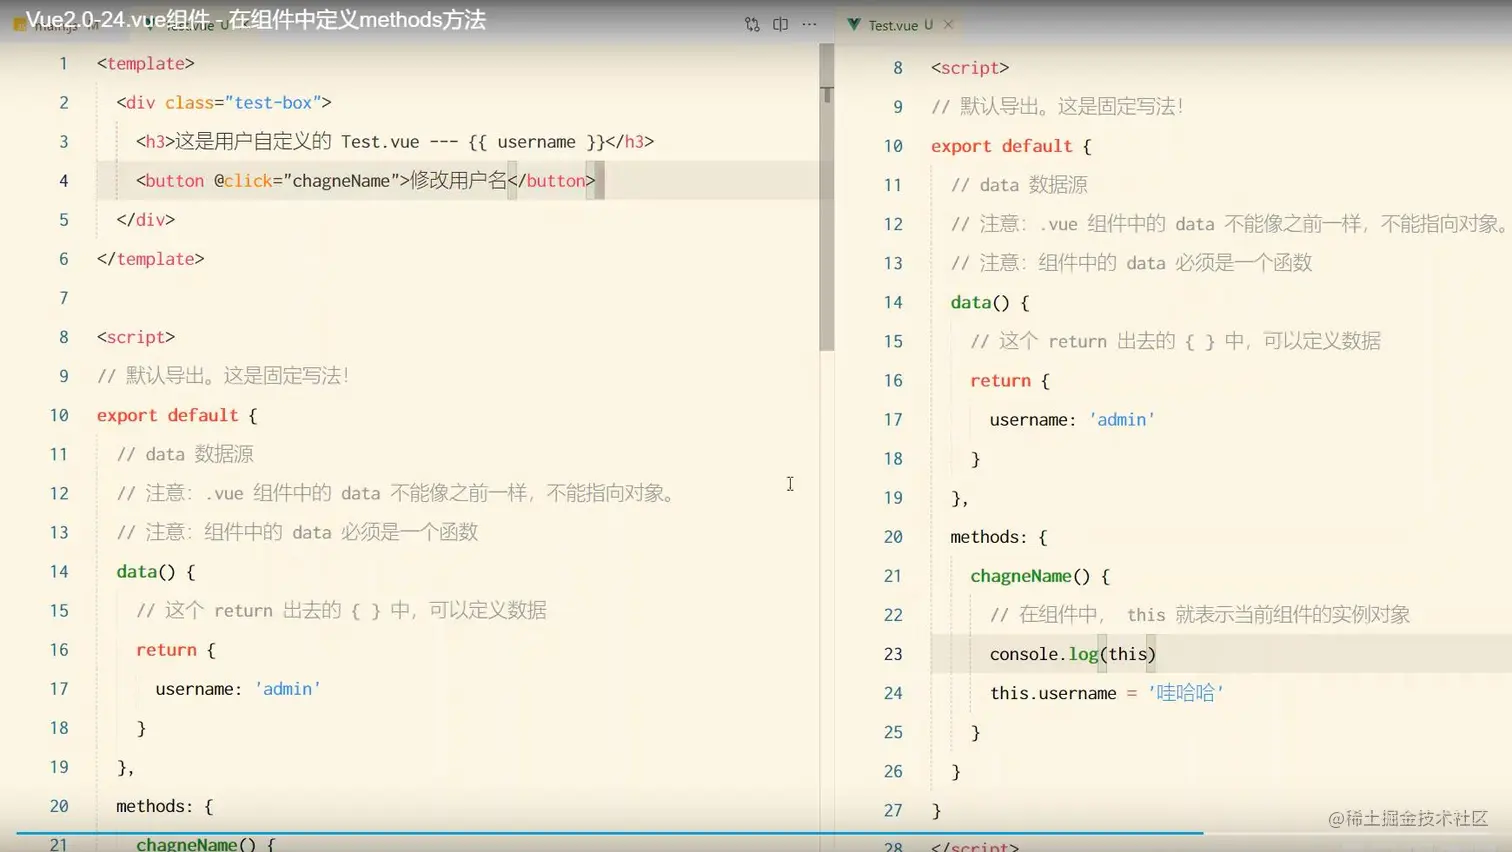Click the left editor's vertical scrollbar thumb

point(826,197)
